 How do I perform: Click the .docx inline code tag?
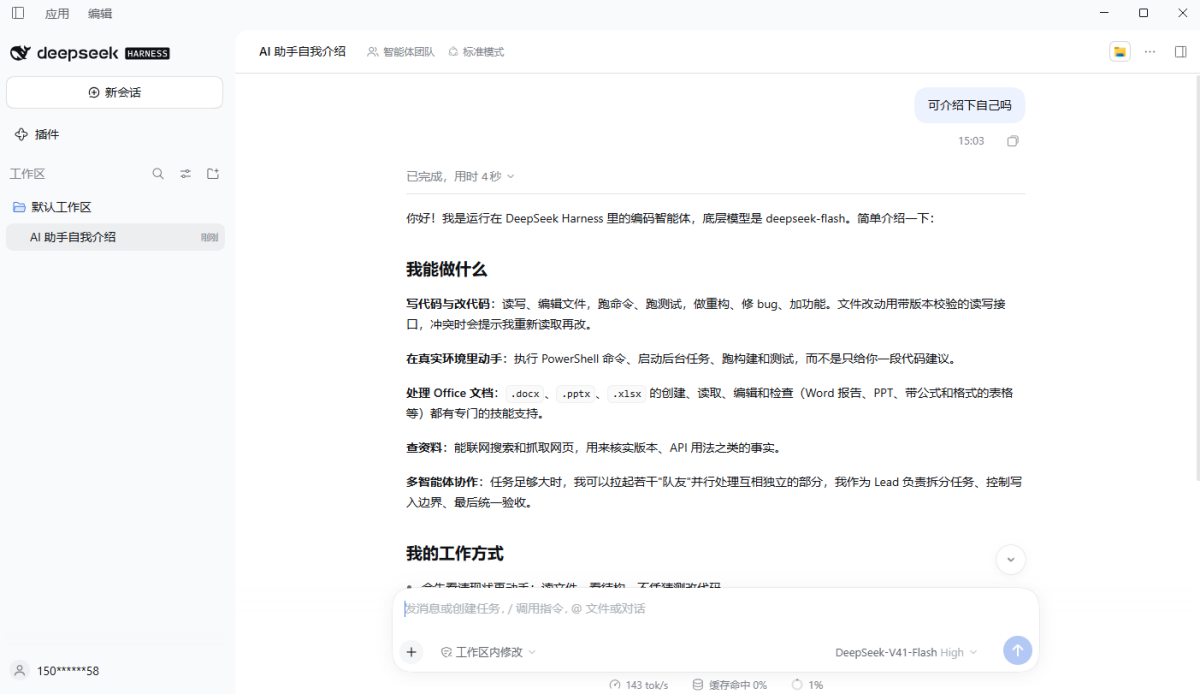[523, 393]
